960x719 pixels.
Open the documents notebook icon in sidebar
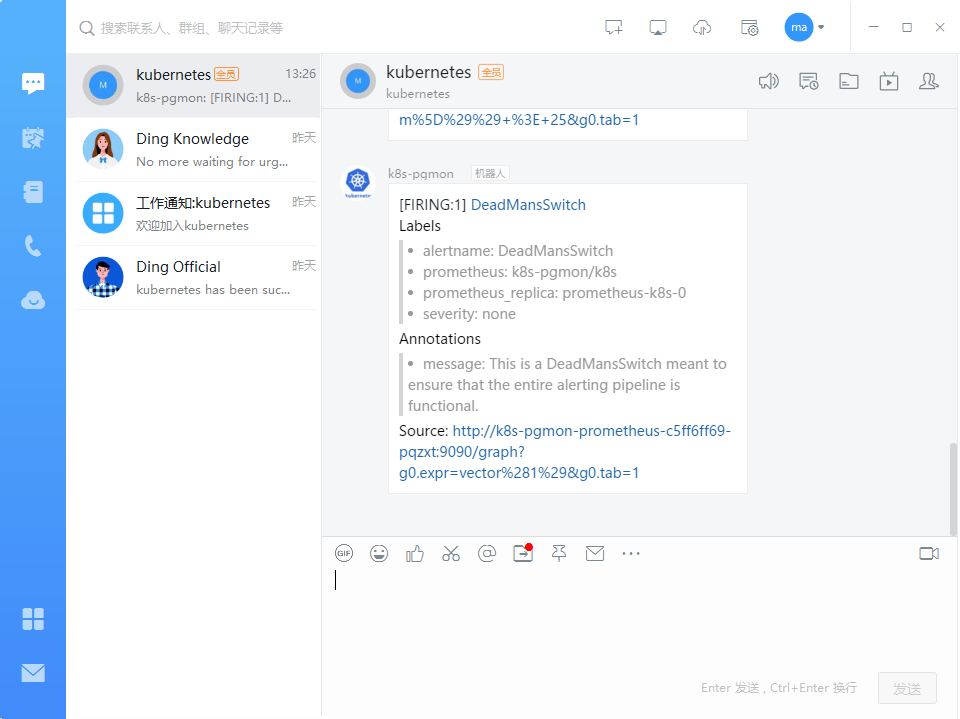(33, 192)
